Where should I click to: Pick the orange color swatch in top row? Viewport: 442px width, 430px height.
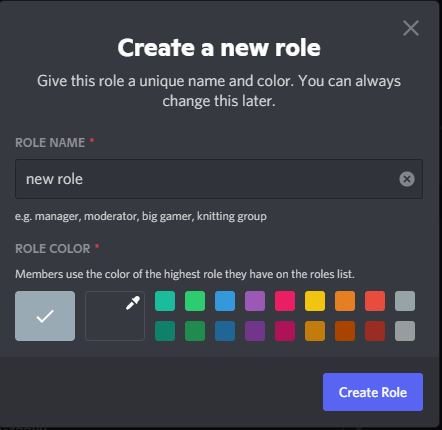tap(345, 301)
